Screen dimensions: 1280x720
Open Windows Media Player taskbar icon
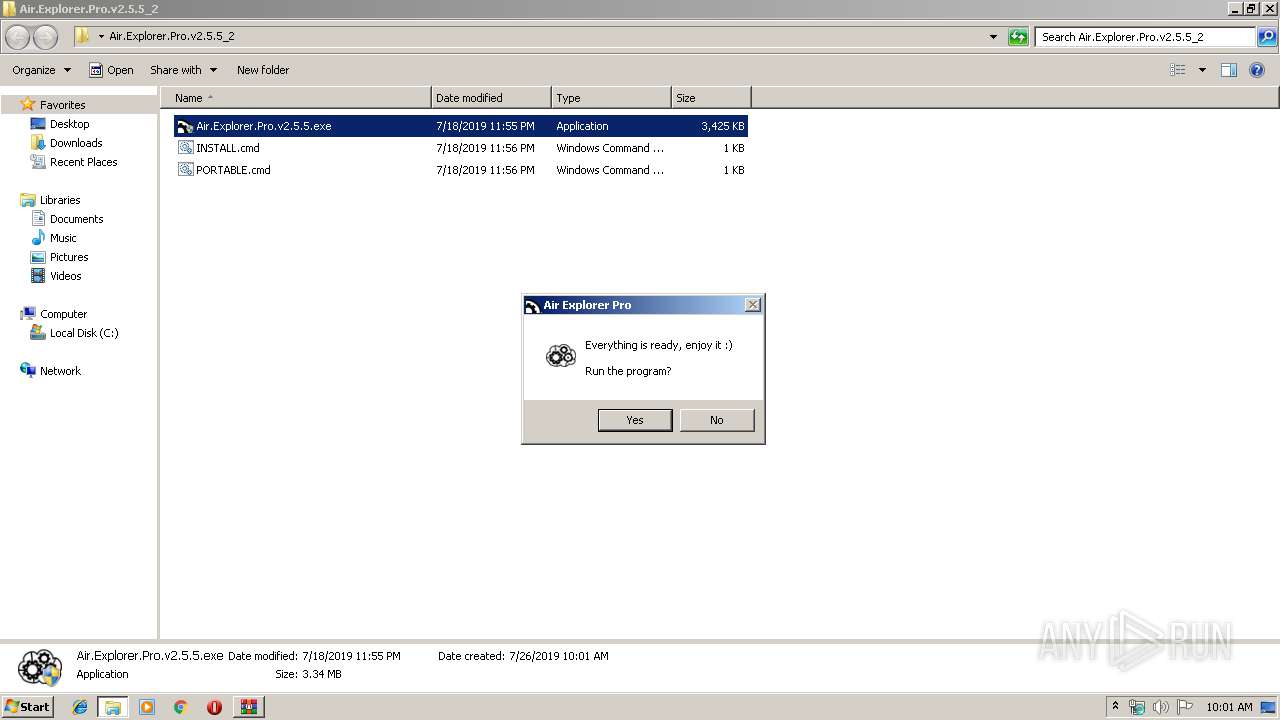147,707
